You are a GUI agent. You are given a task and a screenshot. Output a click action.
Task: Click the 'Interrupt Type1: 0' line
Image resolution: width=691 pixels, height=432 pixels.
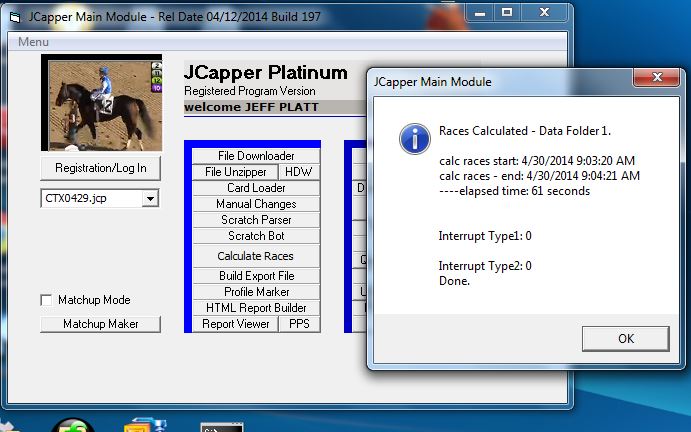[x=485, y=236]
